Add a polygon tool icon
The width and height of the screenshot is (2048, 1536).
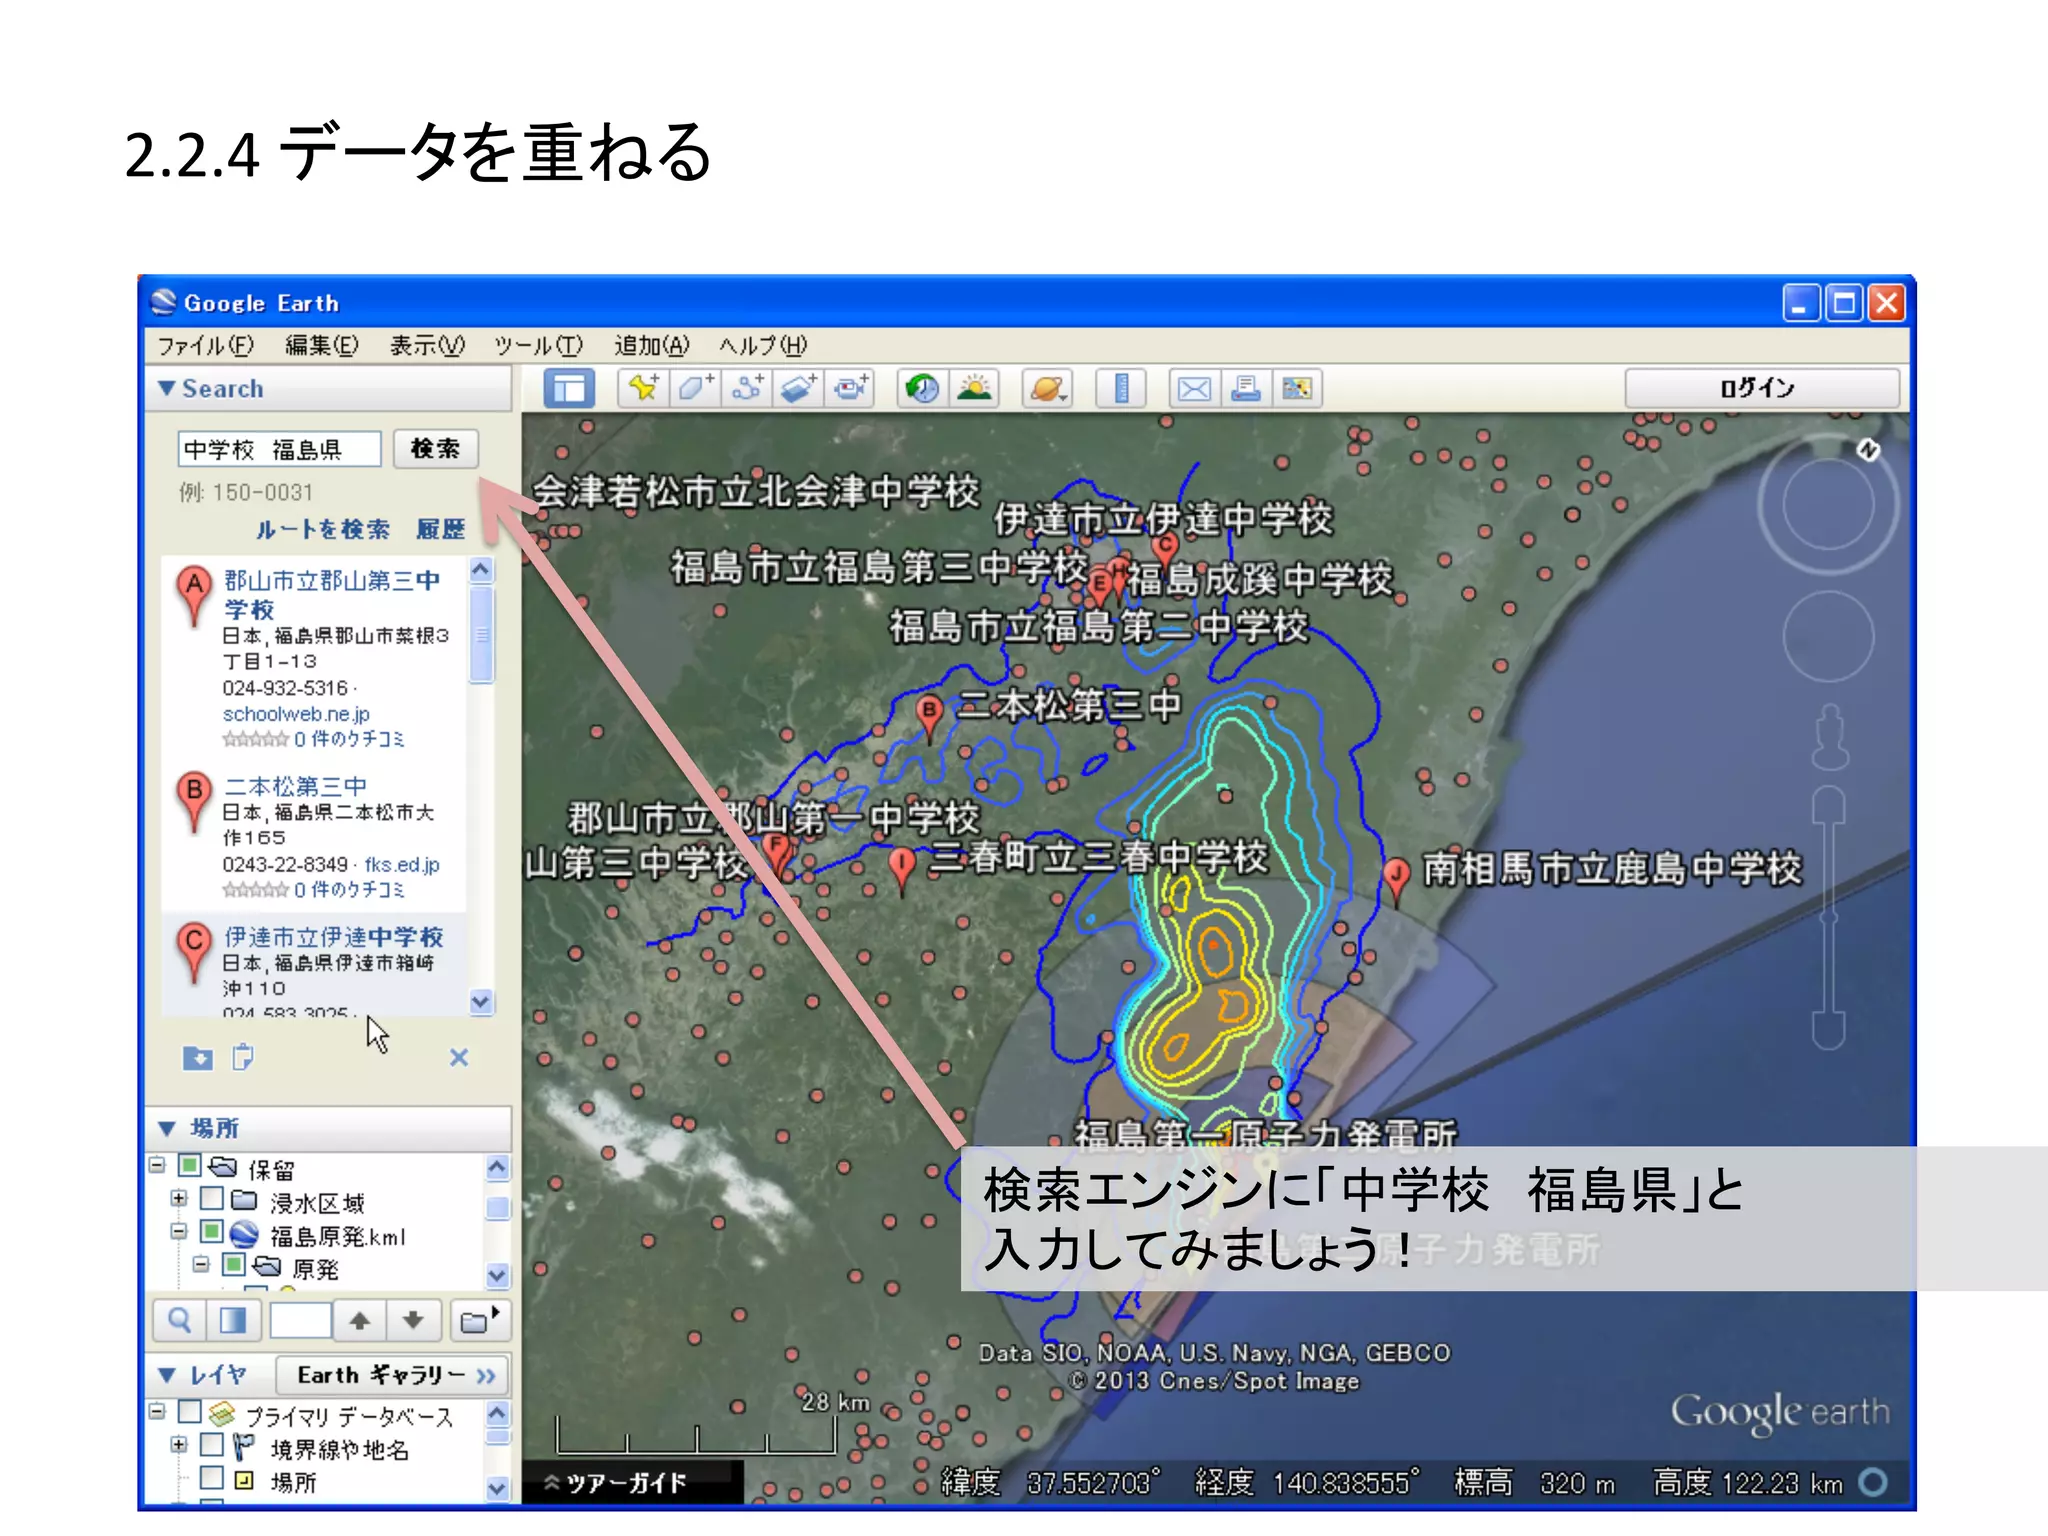coord(695,388)
